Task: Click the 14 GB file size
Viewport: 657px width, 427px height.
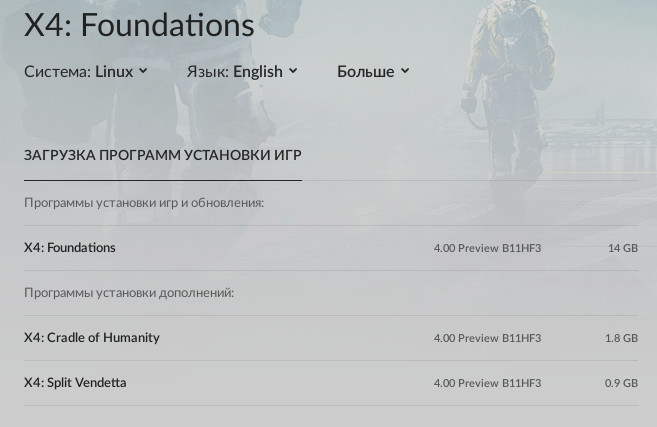Action: 623,248
